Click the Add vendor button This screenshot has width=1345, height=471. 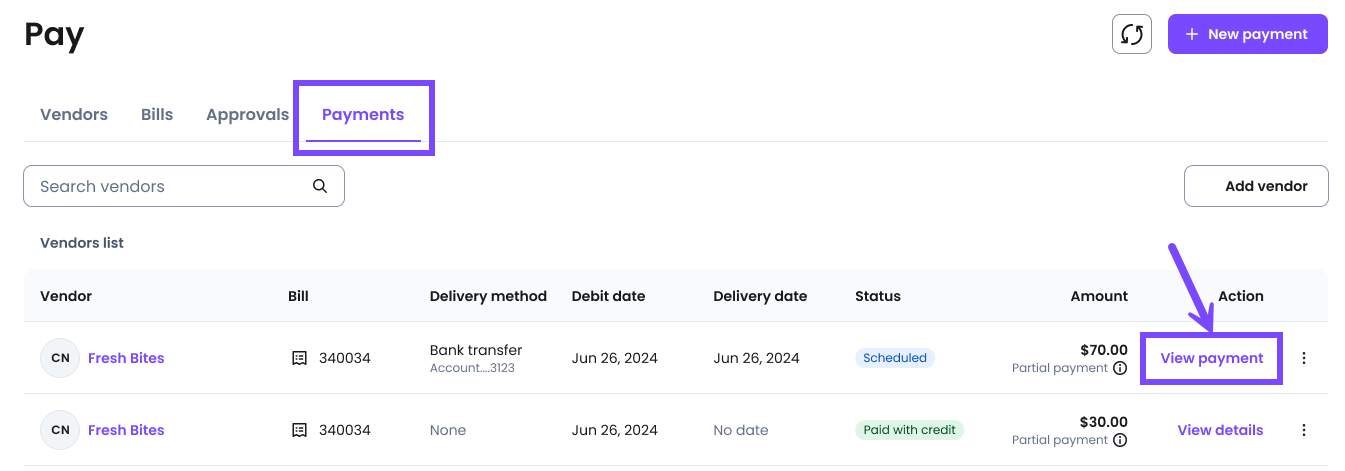[x=1256, y=186]
